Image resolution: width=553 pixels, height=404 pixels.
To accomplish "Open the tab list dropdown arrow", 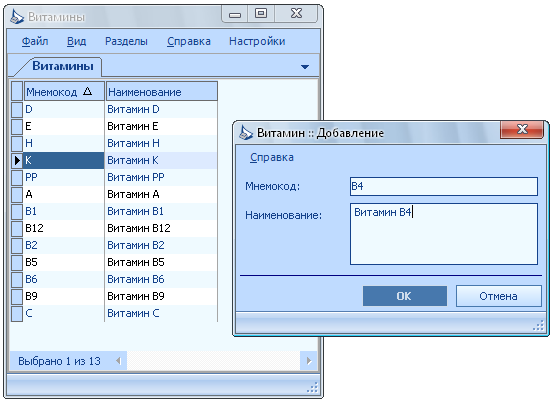I will pos(305,67).
